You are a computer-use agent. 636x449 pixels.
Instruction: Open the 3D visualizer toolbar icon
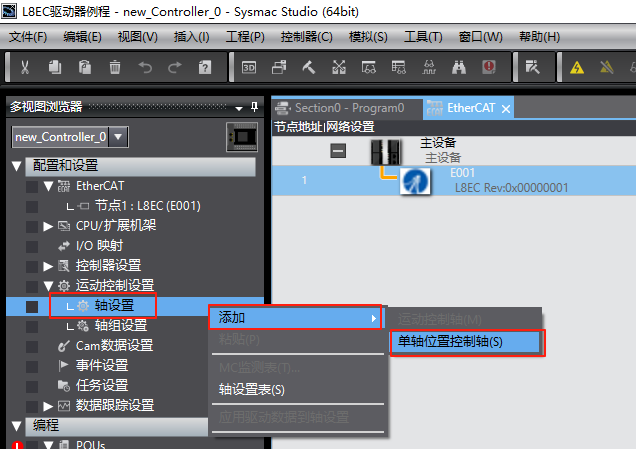tap(249, 67)
